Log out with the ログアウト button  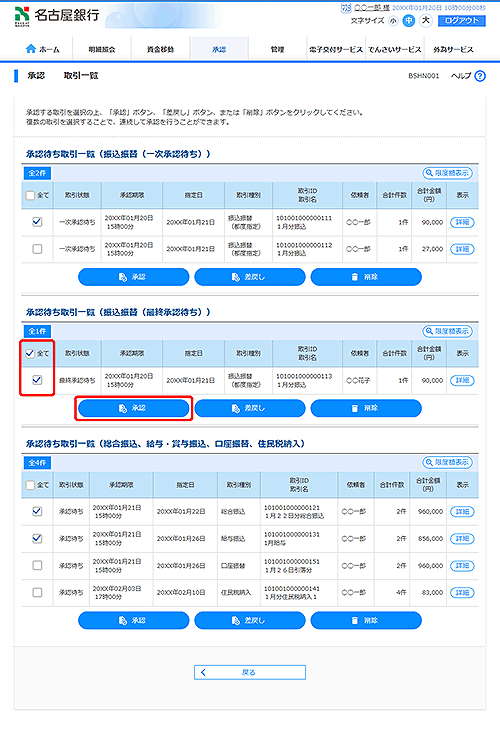461,20
